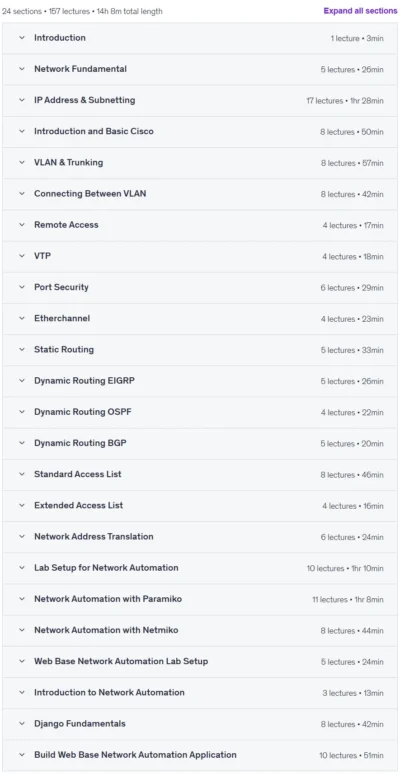Click Port Security section heading
400x774 pixels.
point(61,287)
